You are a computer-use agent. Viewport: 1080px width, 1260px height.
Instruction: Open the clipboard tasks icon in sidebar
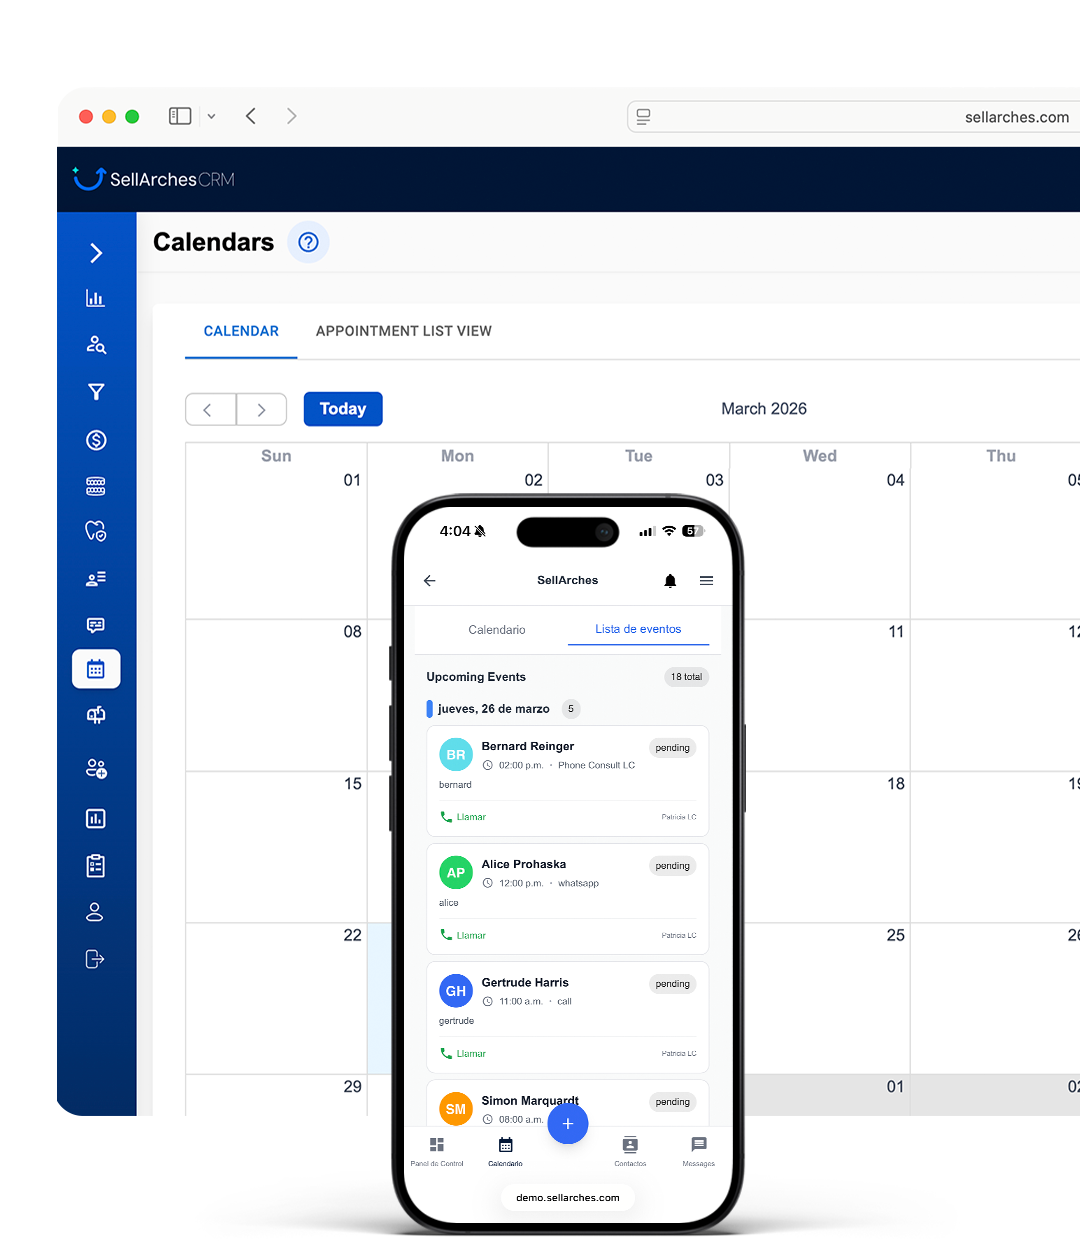pyautogui.click(x=96, y=866)
